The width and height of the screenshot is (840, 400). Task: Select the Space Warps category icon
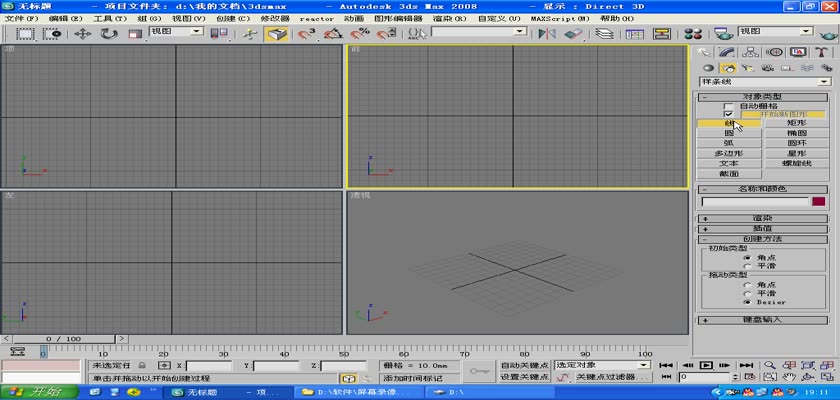[807, 68]
